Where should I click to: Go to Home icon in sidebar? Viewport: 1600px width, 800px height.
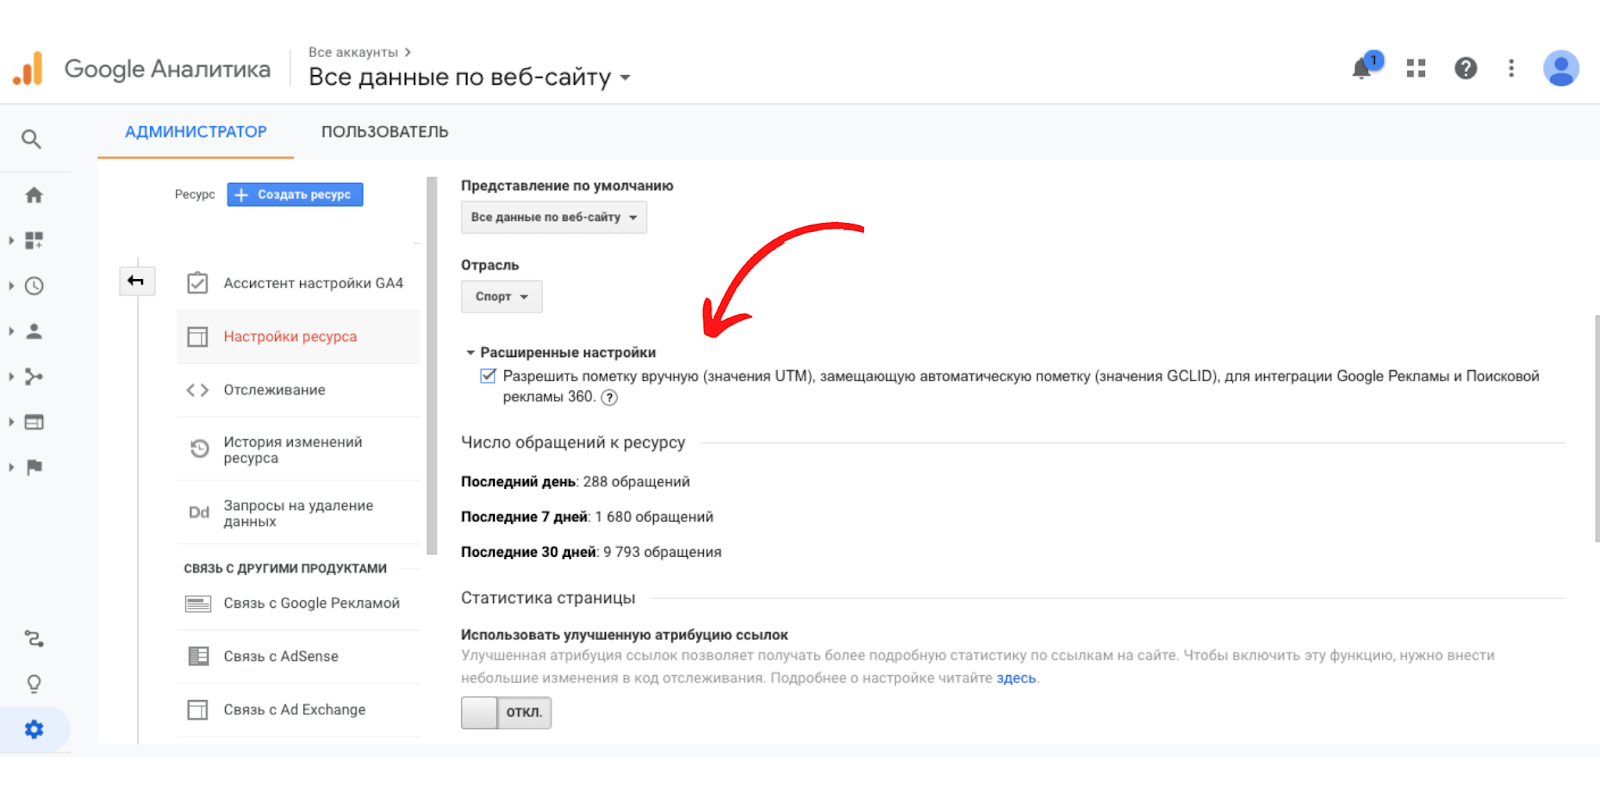click(34, 195)
